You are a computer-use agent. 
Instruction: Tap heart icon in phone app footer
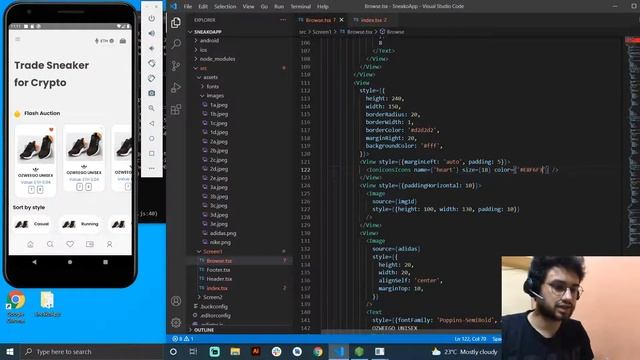[x=70, y=244]
